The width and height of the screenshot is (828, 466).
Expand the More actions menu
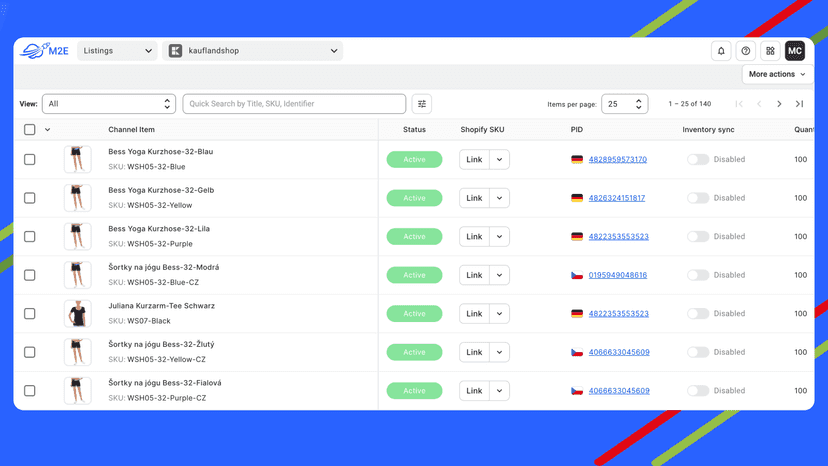click(x=777, y=74)
